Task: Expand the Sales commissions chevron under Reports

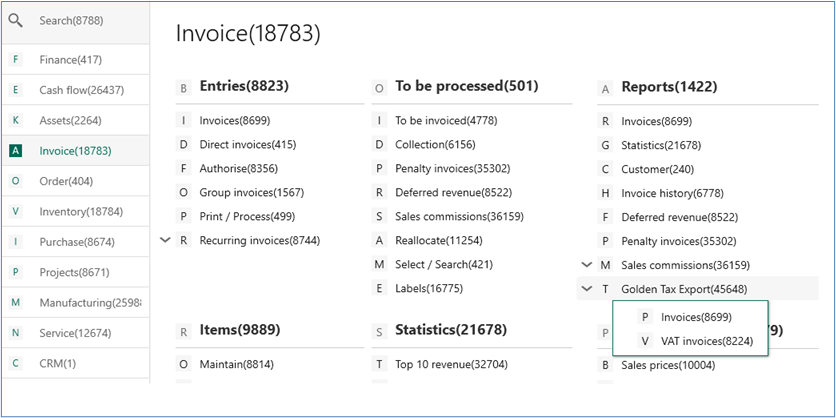Action: click(586, 264)
